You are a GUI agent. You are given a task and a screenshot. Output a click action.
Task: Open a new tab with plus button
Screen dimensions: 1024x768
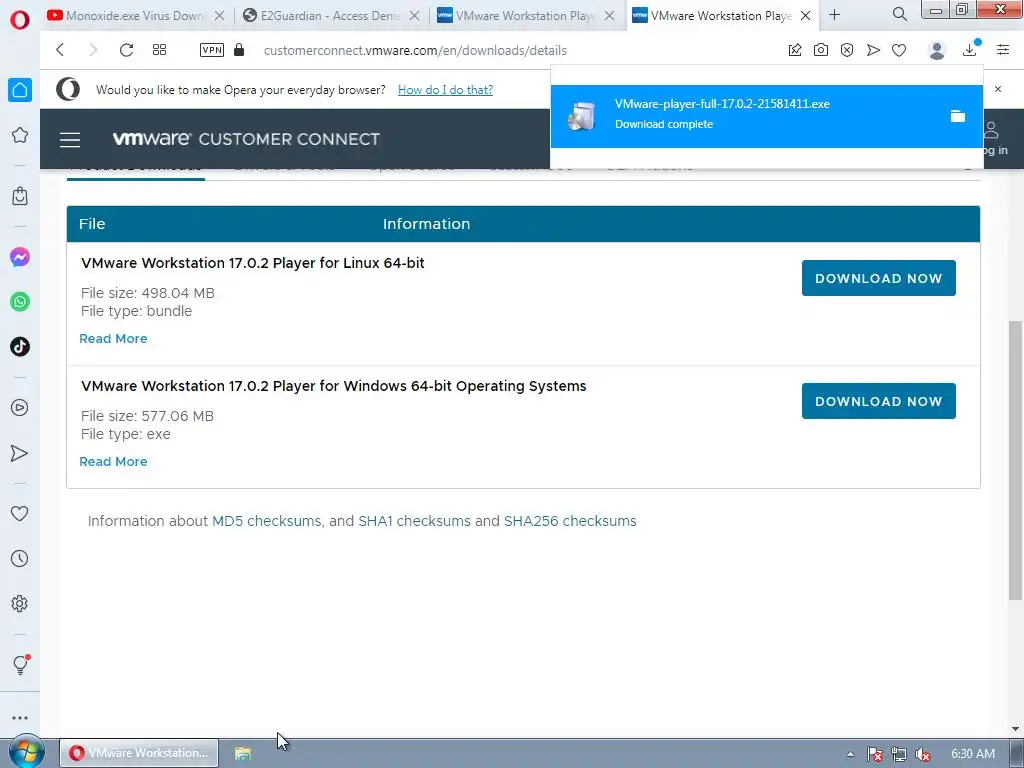click(835, 14)
